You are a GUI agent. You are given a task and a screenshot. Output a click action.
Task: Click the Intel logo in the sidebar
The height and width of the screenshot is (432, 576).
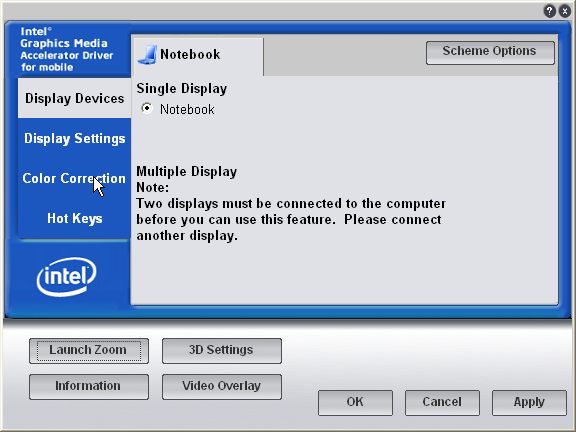pos(66,277)
